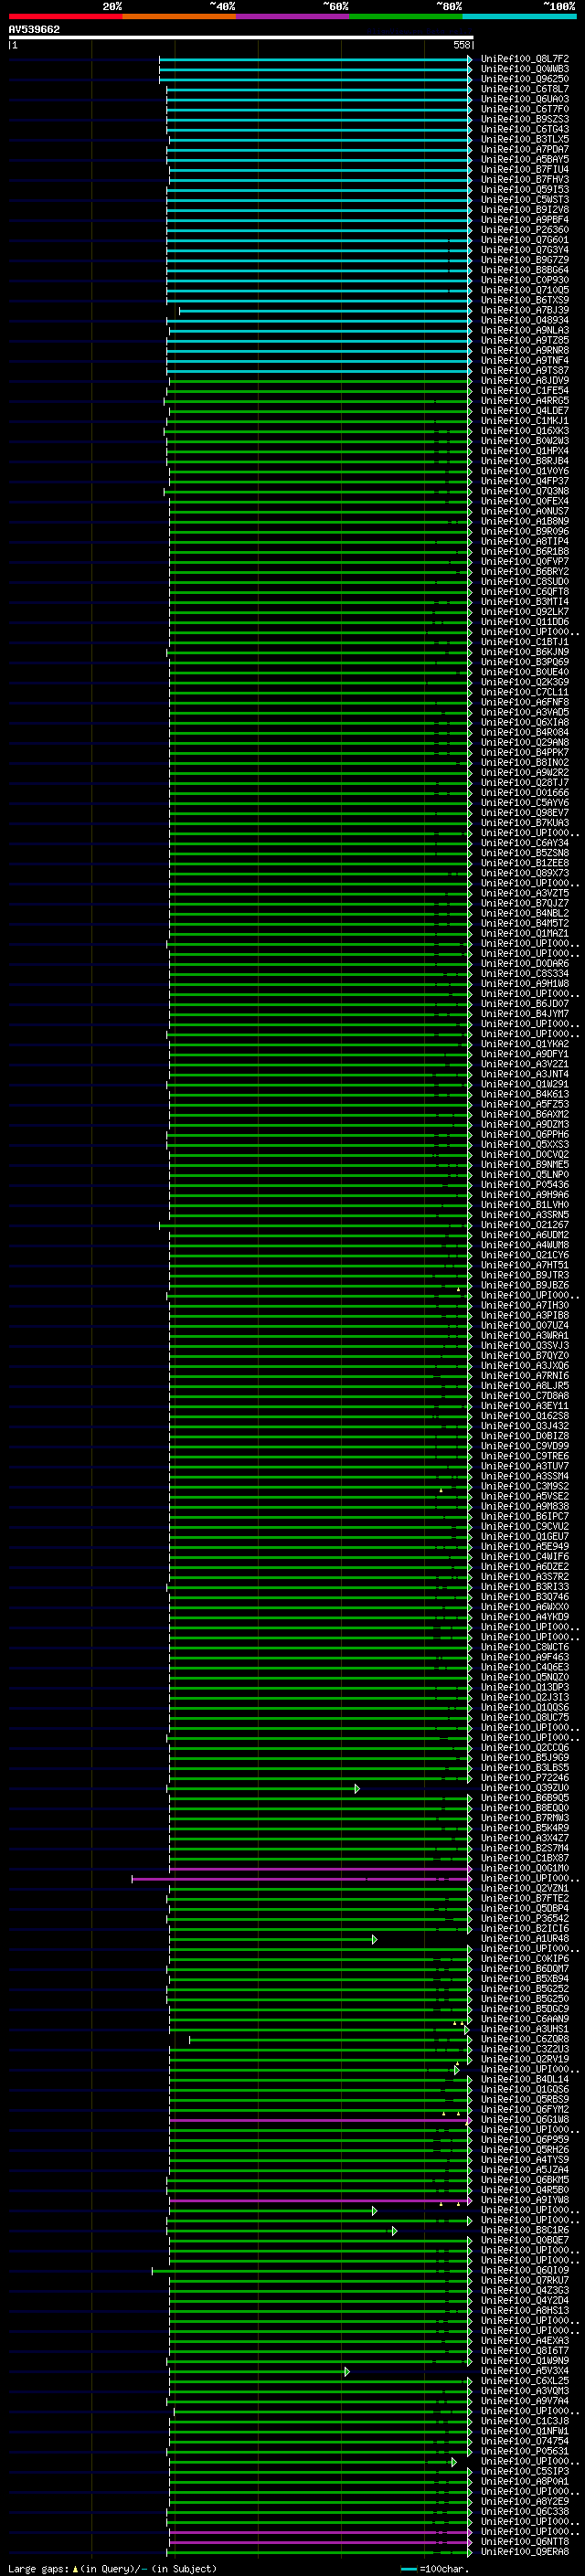
Task: Click the purple alignment bar of Q6G1W8
Action: coord(320,2120)
